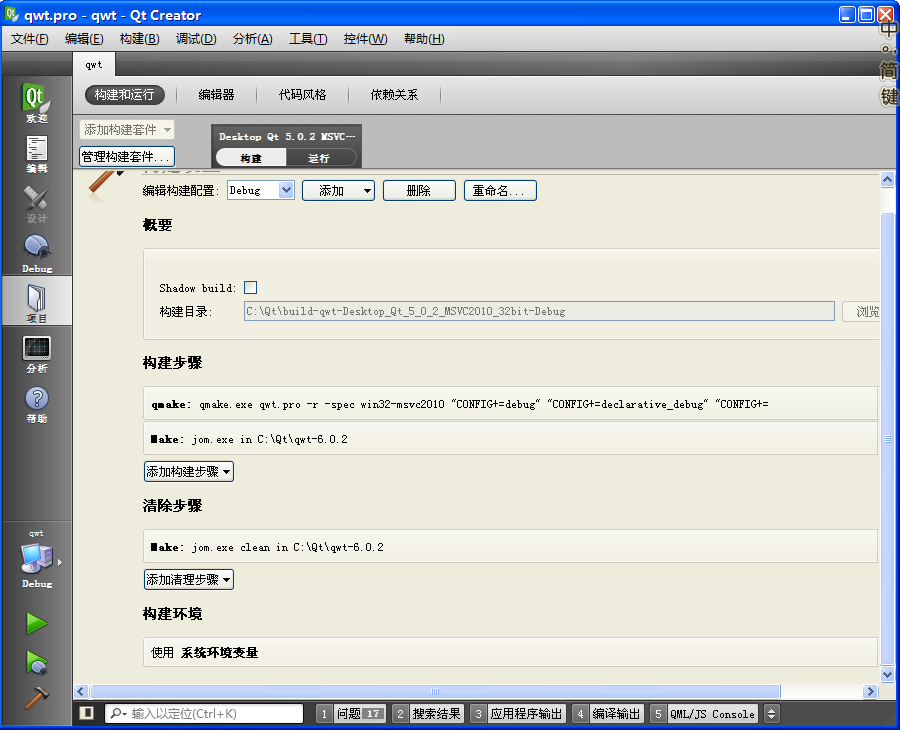Screen dimensions: 900x730
Task: Expand the 添加清理步骤 dropdown
Action: click(189, 580)
